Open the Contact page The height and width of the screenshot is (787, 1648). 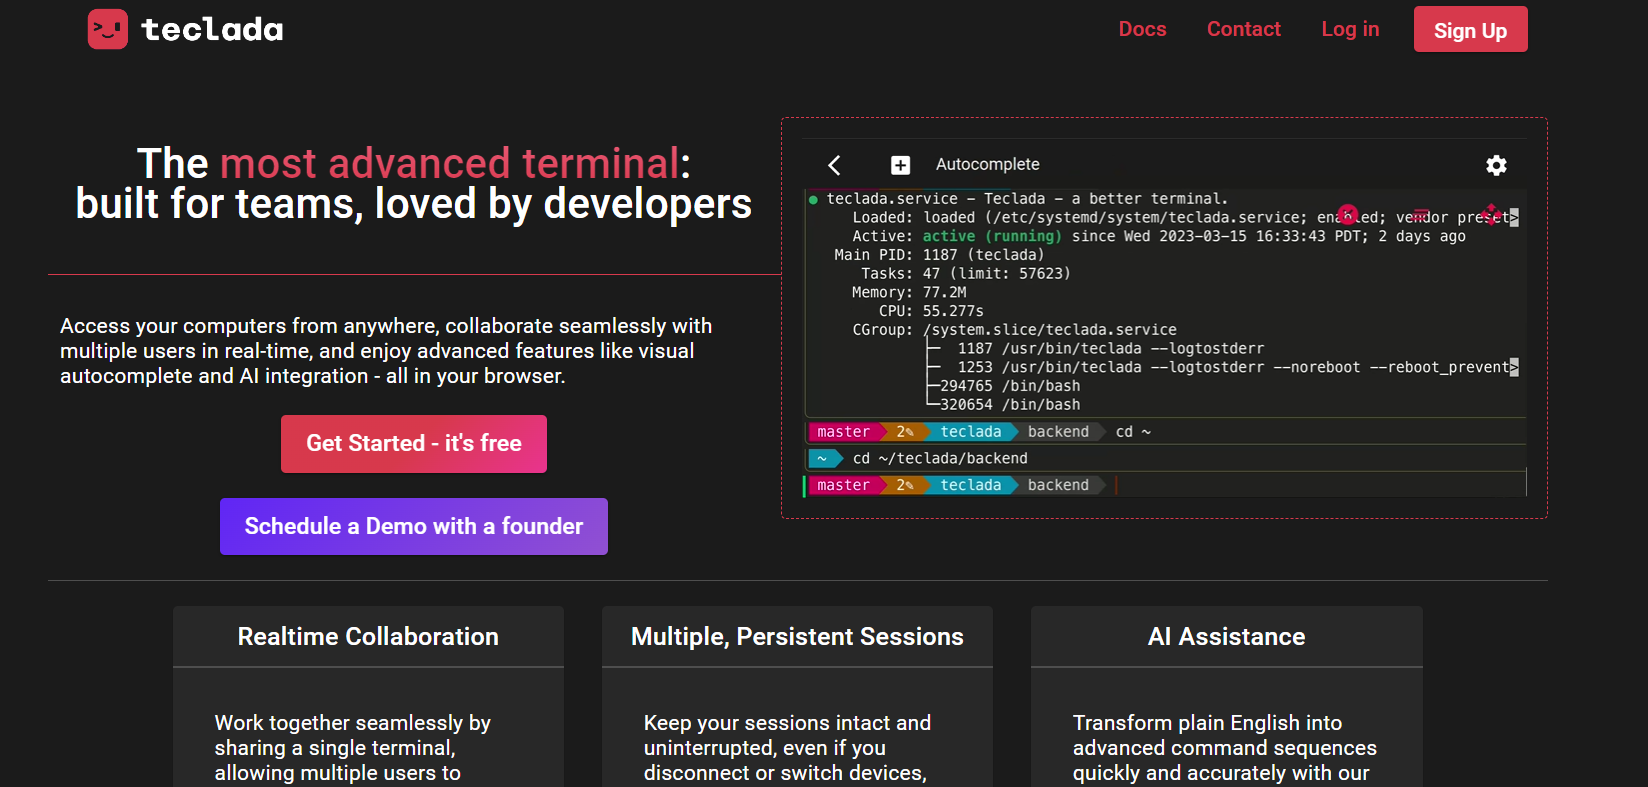1243,29
